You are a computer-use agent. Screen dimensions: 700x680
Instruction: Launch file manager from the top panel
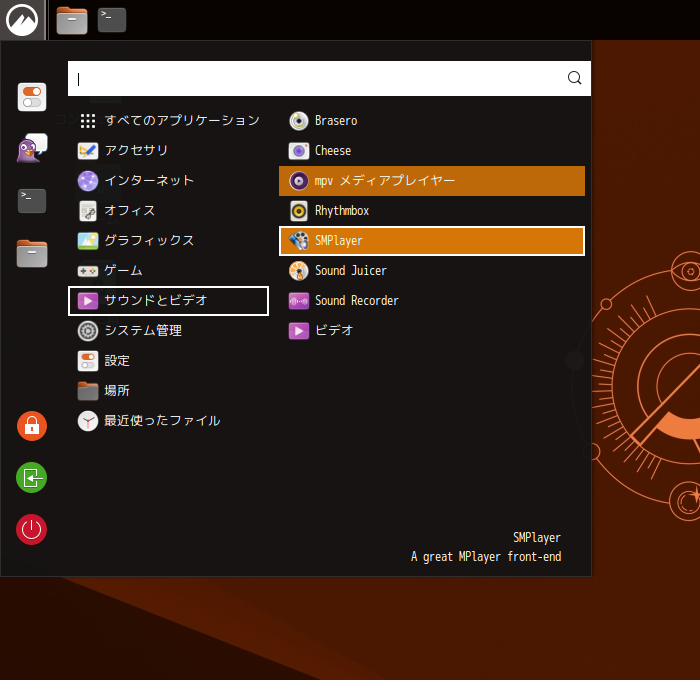tap(72, 20)
